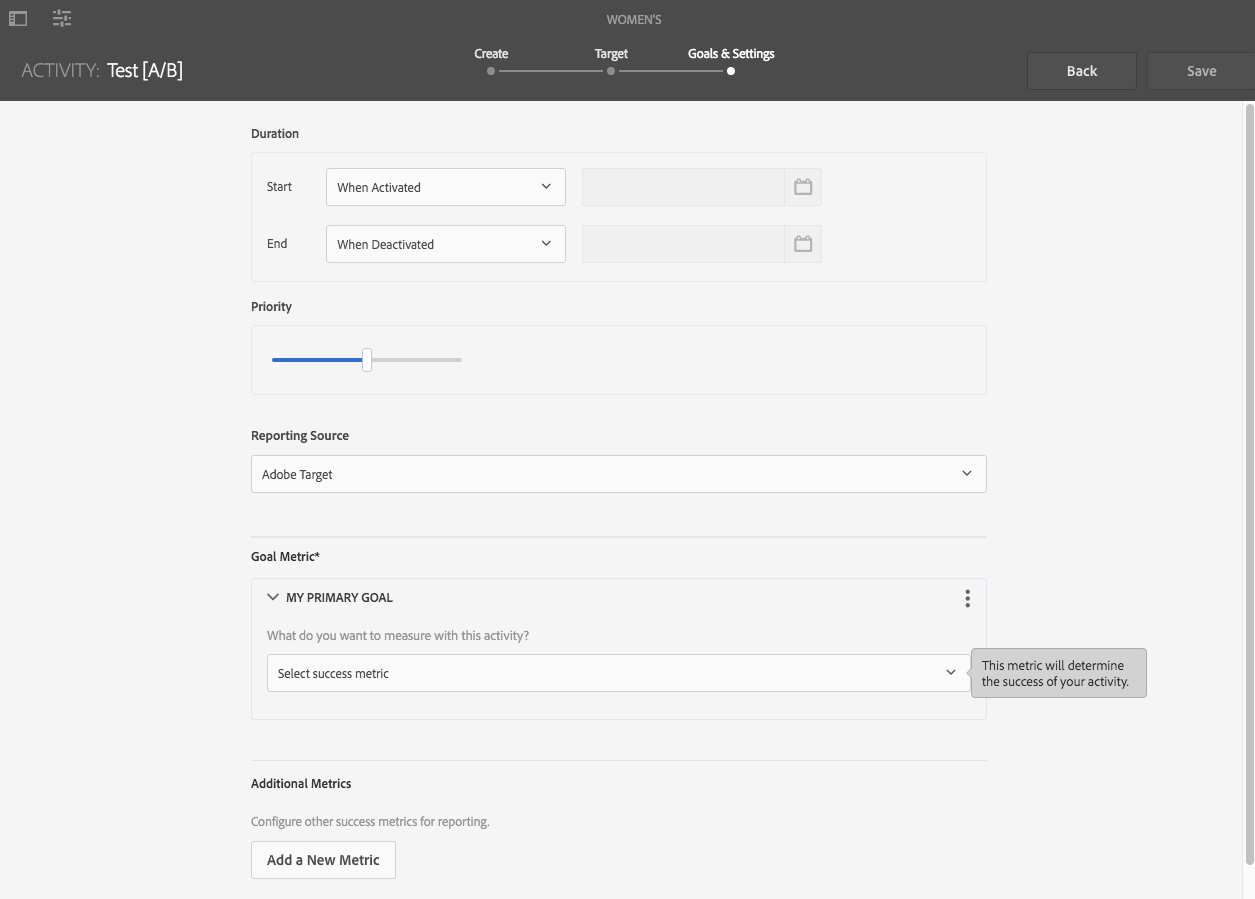The image size is (1255, 899).
Task: Go to the Target step
Action: pos(611,61)
